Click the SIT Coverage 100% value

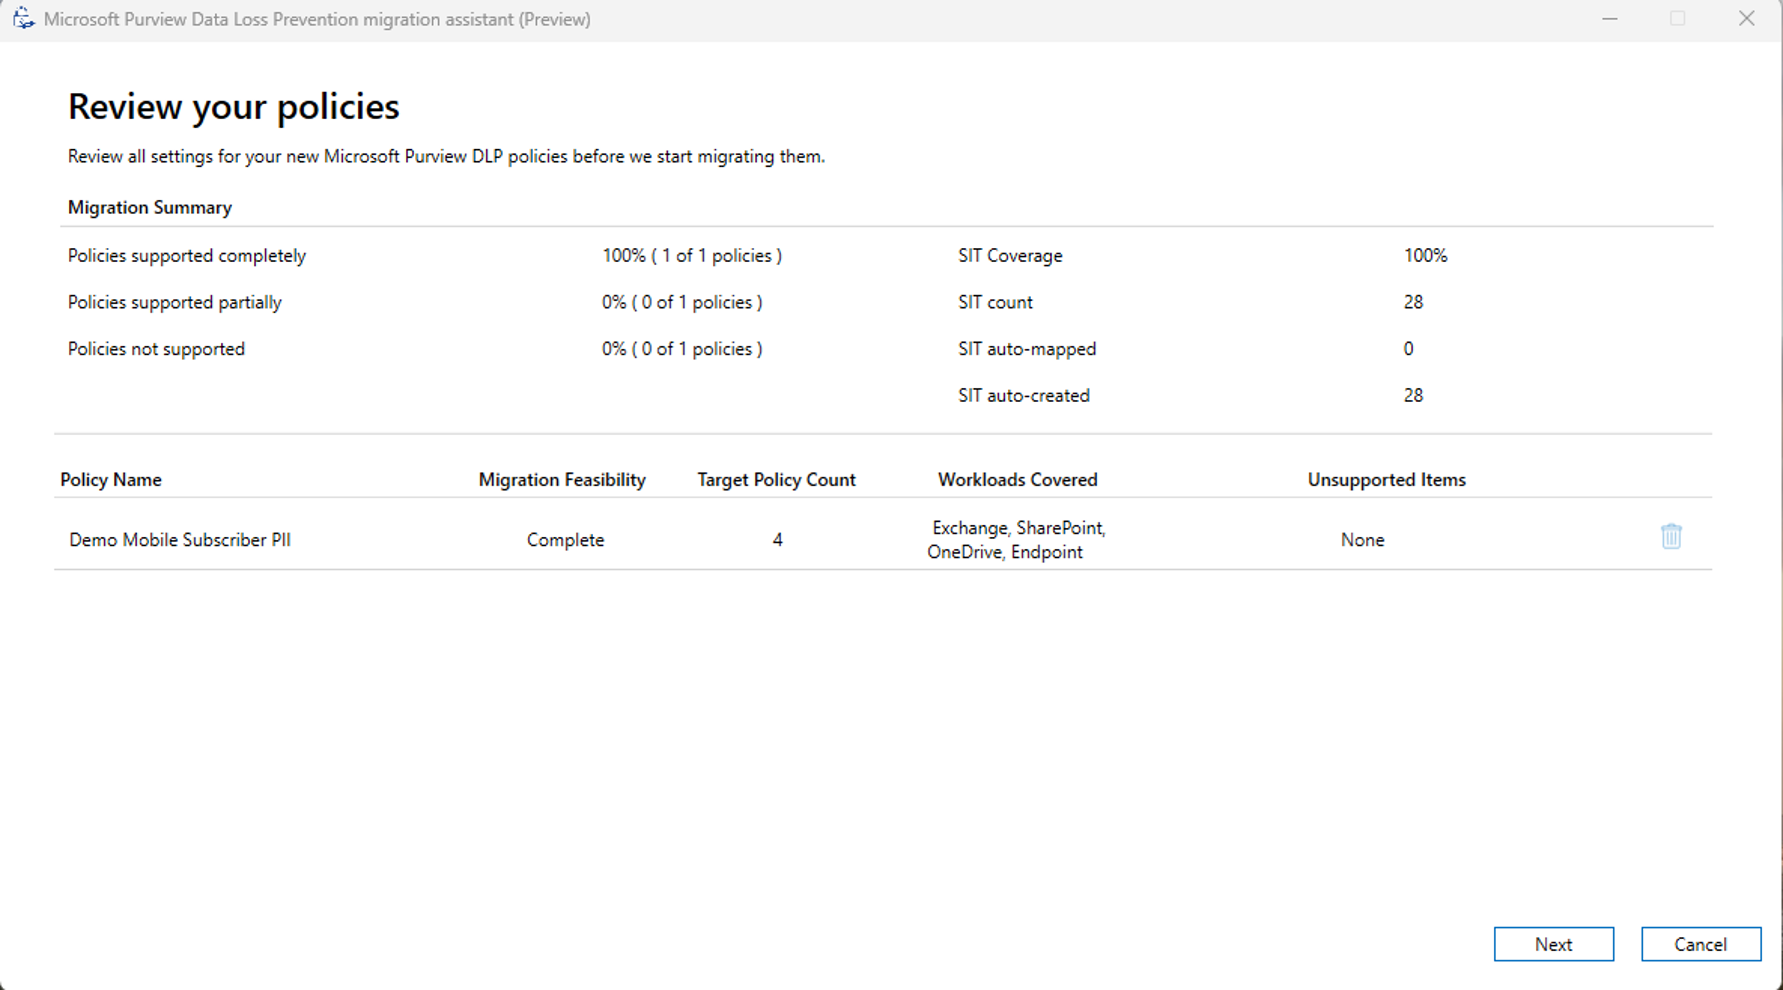[1426, 255]
